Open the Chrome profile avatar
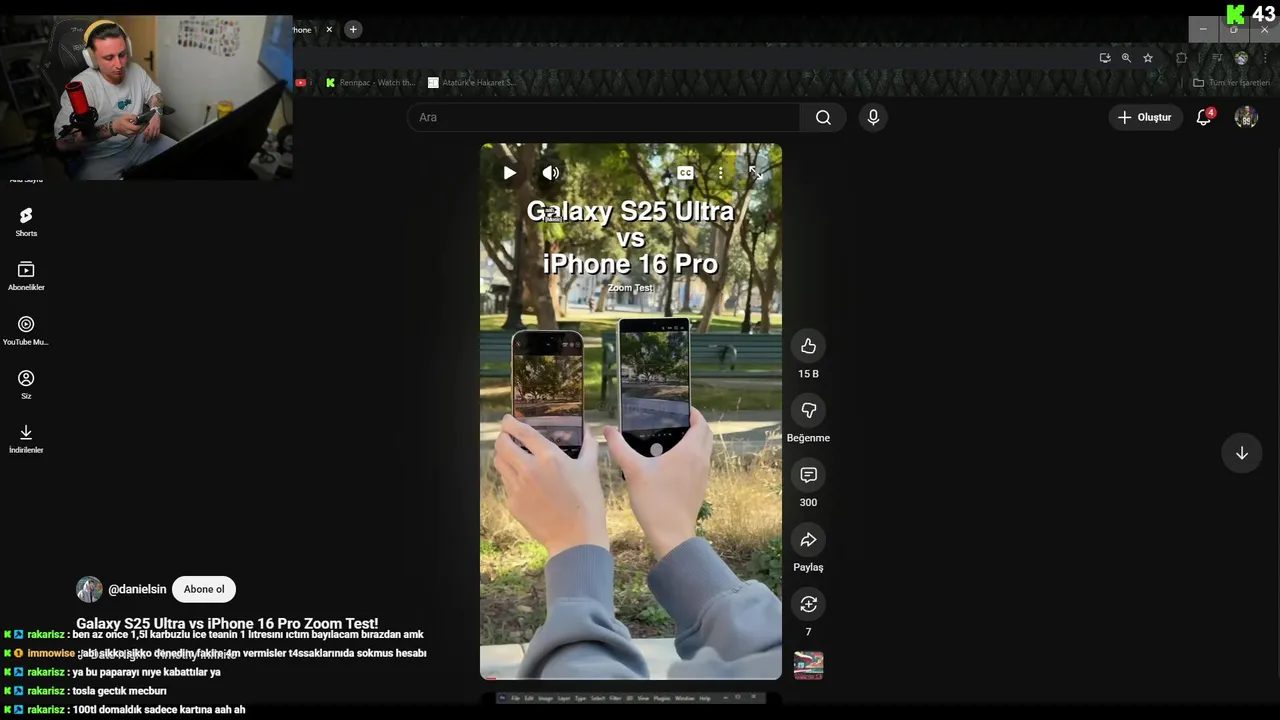 [1241, 58]
